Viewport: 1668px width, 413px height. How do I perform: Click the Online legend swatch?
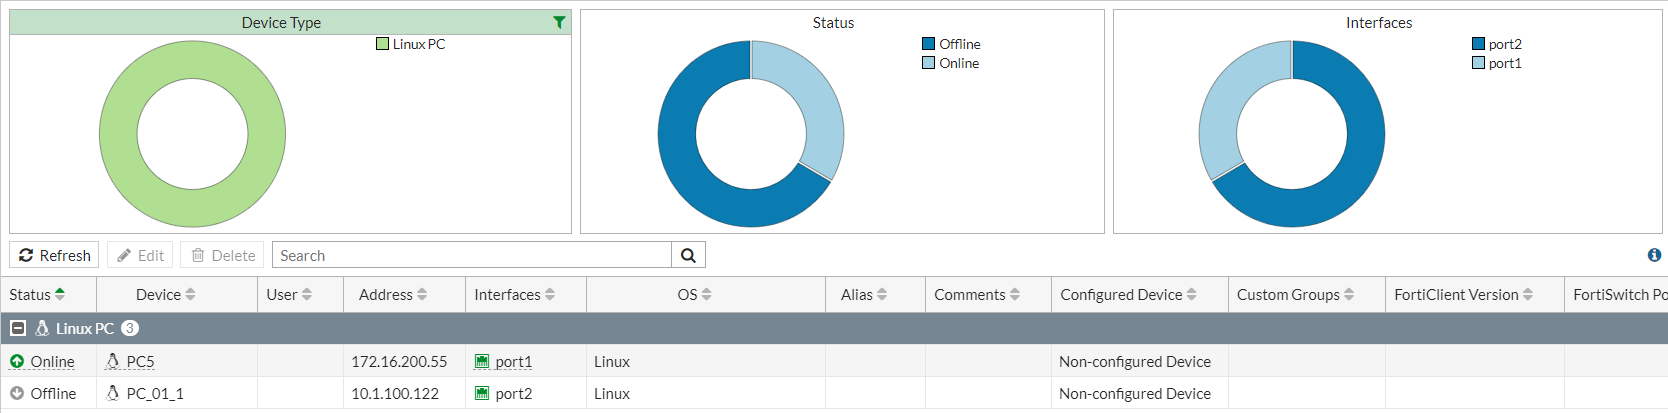[928, 63]
